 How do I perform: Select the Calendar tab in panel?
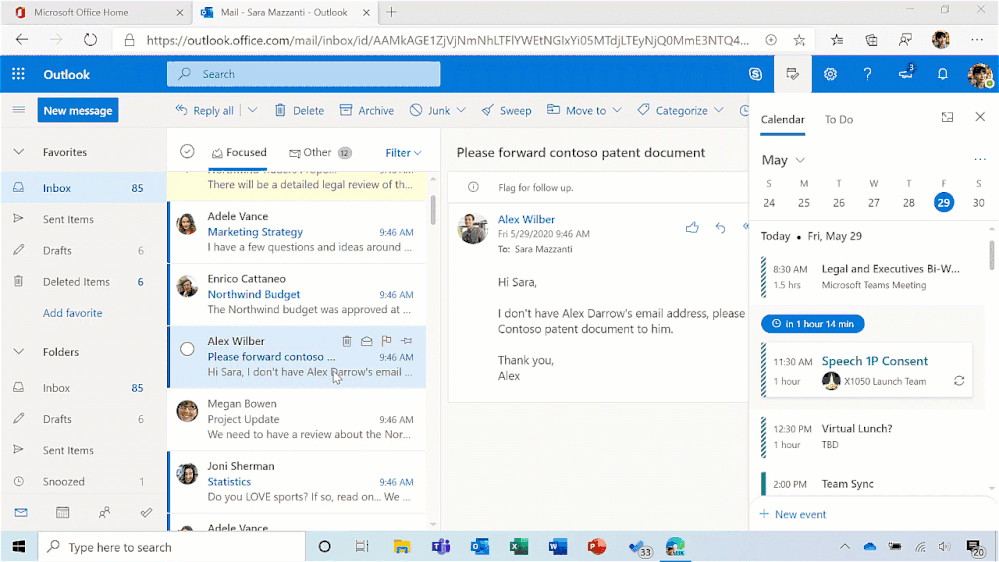point(782,119)
